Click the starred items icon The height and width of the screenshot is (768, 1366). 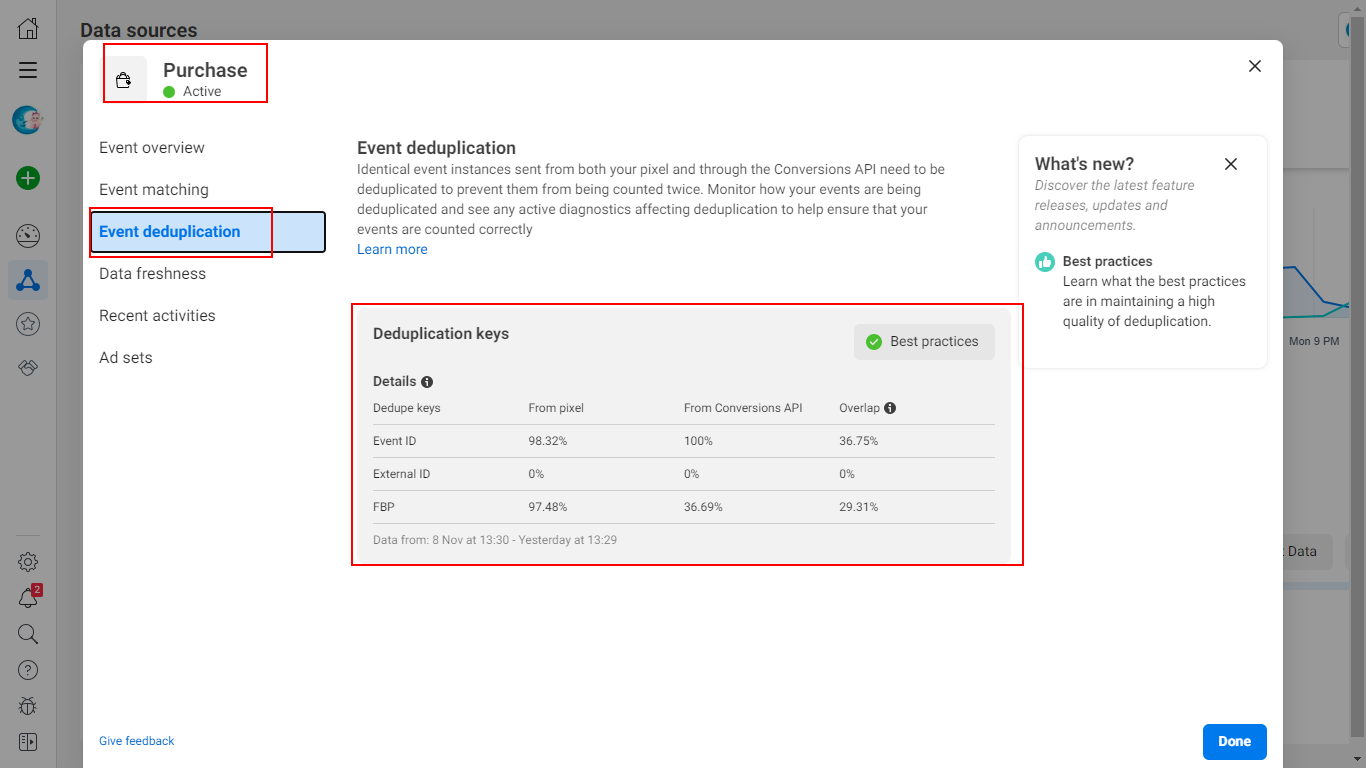tap(27, 323)
